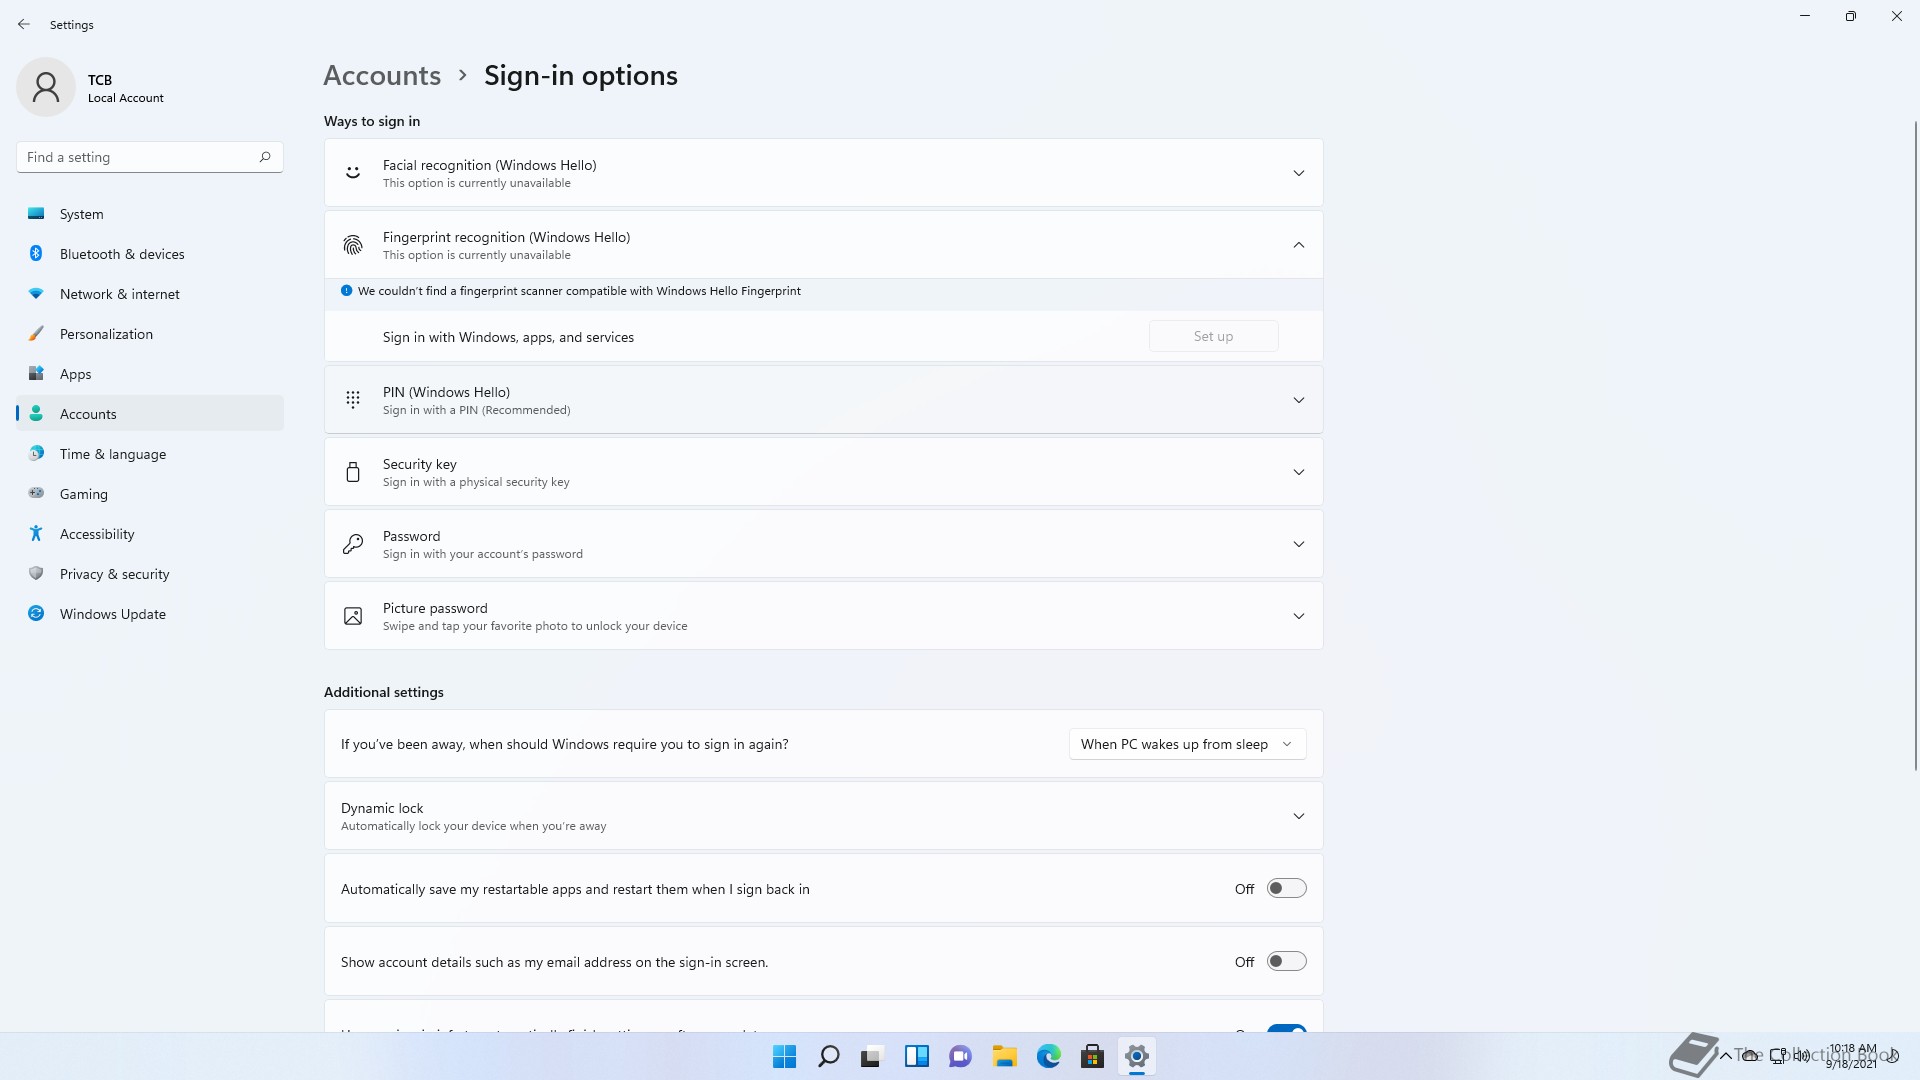The image size is (1920, 1080).
Task: Select Accounts in the sidebar
Action: (x=150, y=414)
